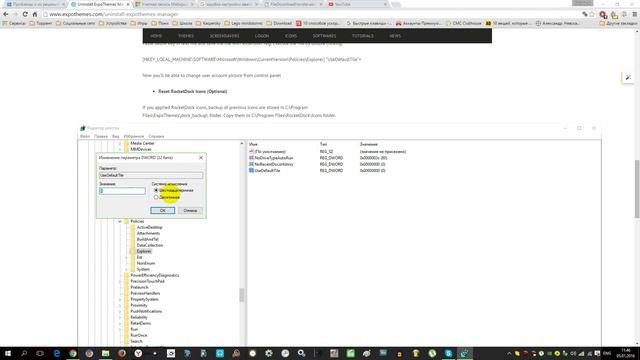Screen dimensions: 640x360
Task: Open ICONS in the website navigation bar
Action: pyautogui.click(x=291, y=36)
